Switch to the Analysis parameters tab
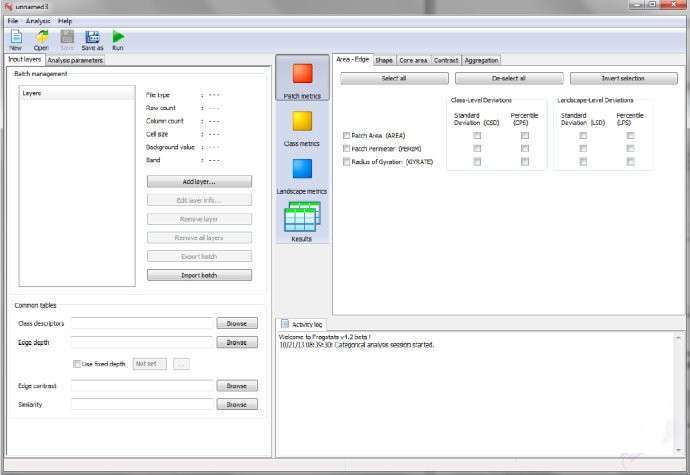 (x=75, y=60)
